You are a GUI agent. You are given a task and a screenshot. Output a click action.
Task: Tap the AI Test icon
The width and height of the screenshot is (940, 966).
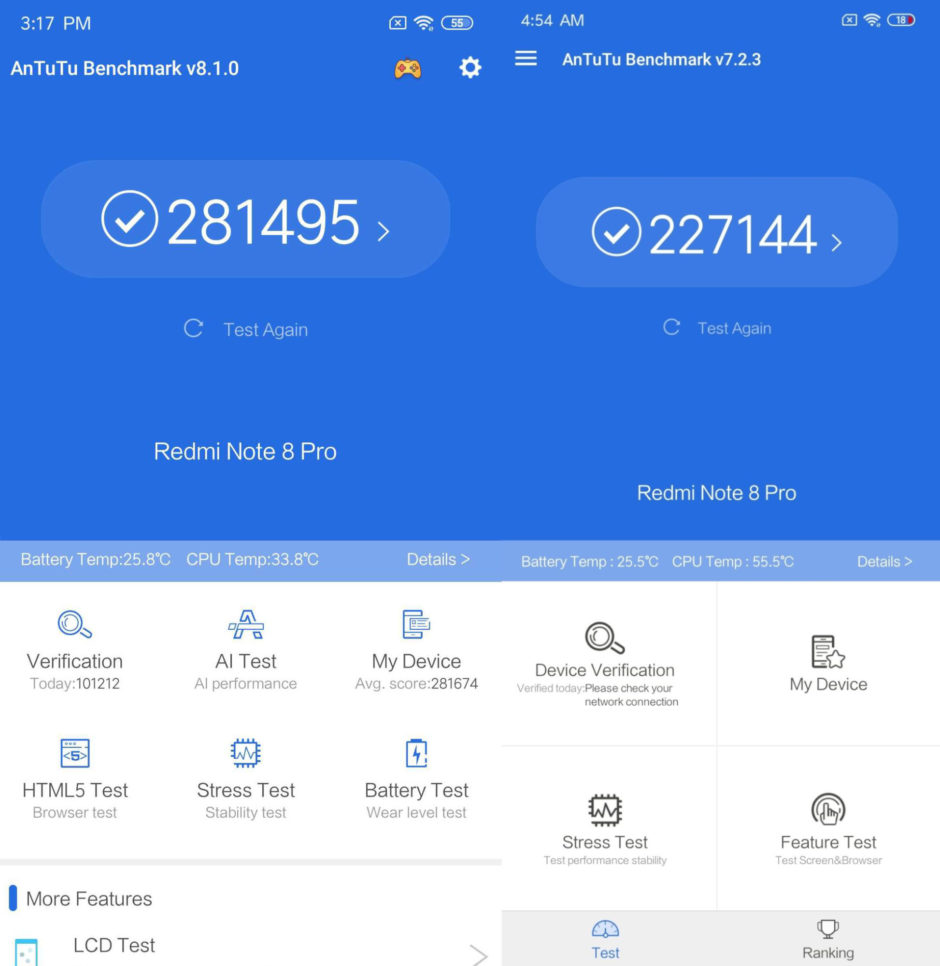pyautogui.click(x=246, y=624)
